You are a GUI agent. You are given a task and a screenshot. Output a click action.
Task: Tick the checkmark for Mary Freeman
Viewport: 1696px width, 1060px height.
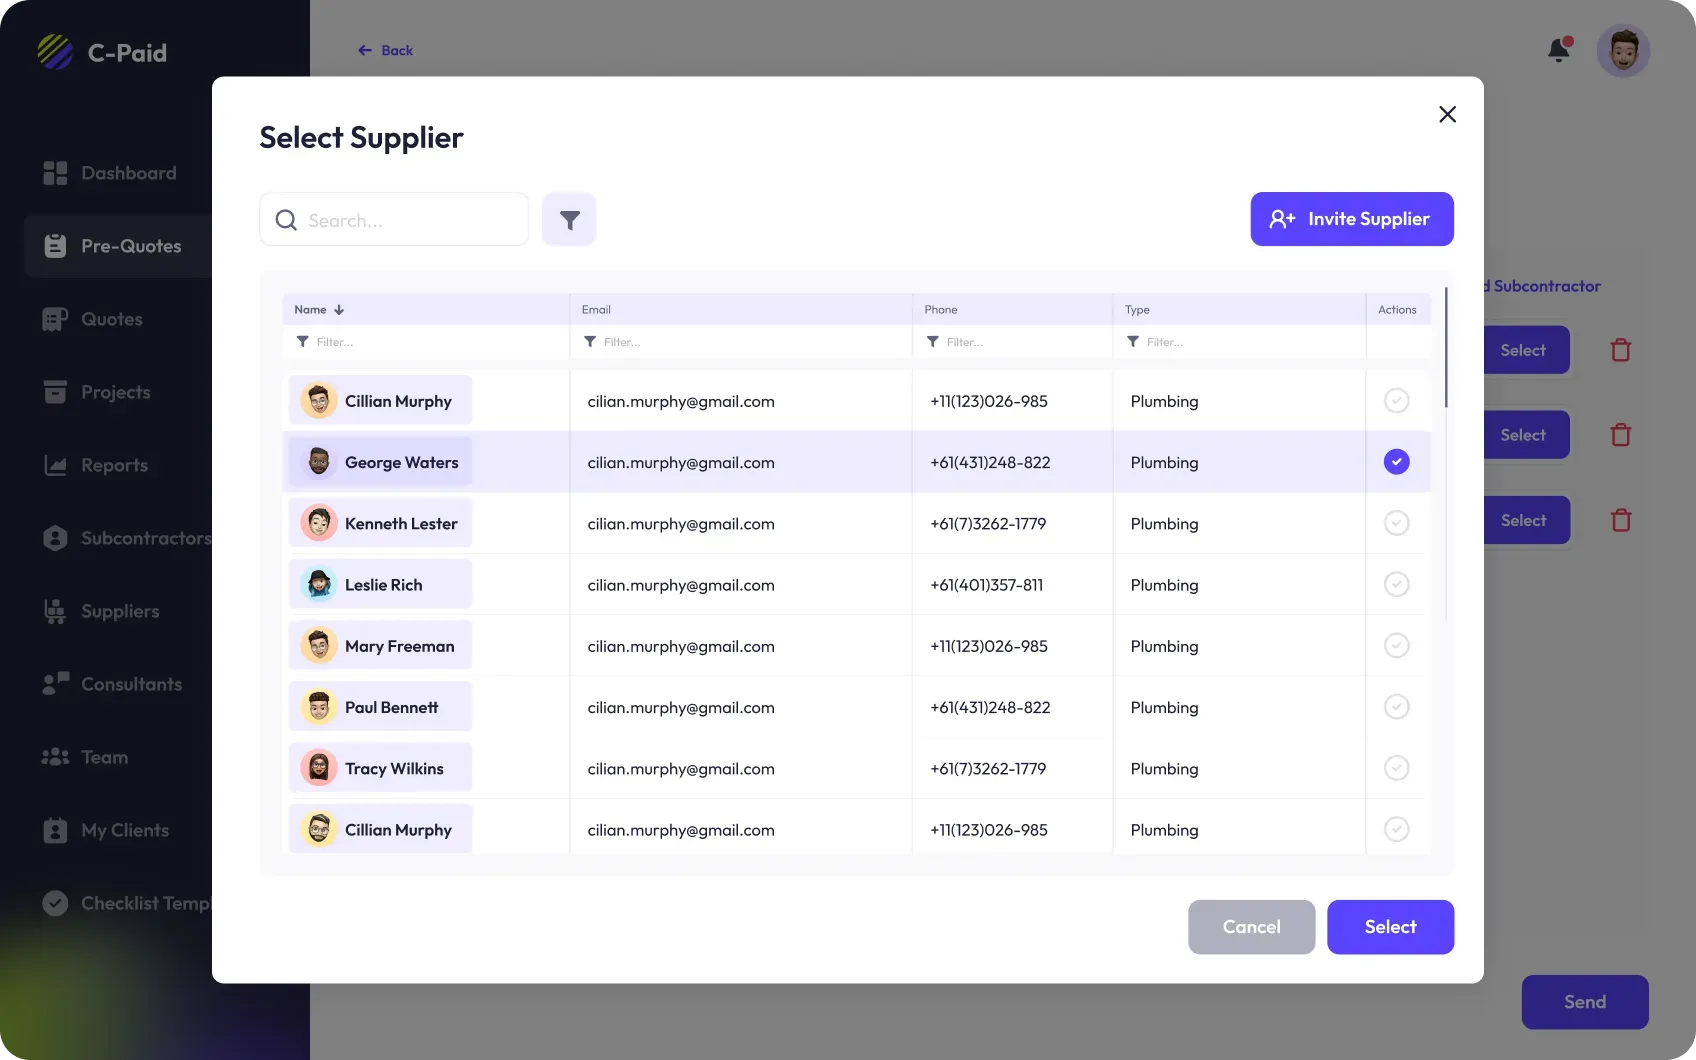point(1396,646)
